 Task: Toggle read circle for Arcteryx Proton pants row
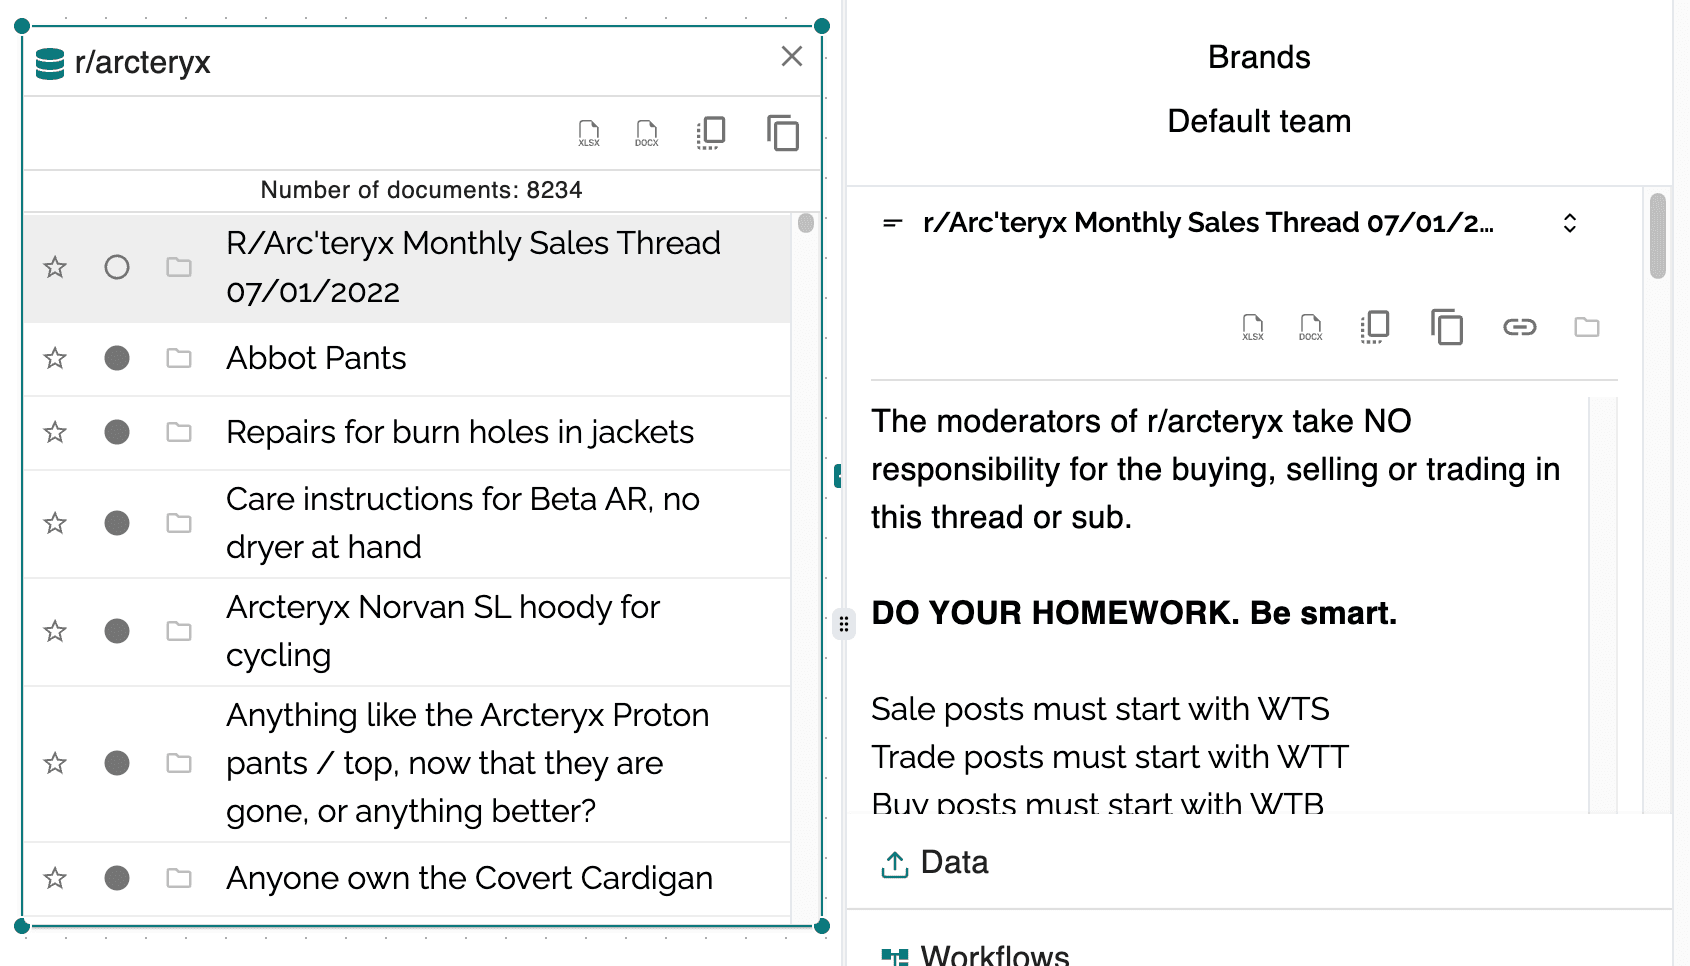(x=117, y=763)
